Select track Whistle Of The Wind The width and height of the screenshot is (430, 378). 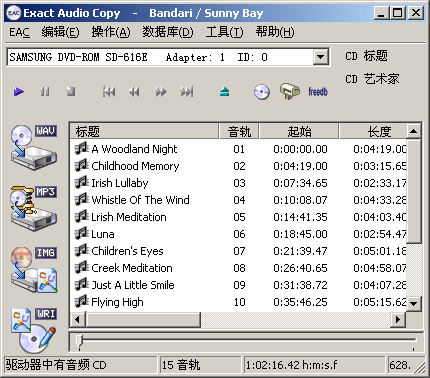click(140, 200)
